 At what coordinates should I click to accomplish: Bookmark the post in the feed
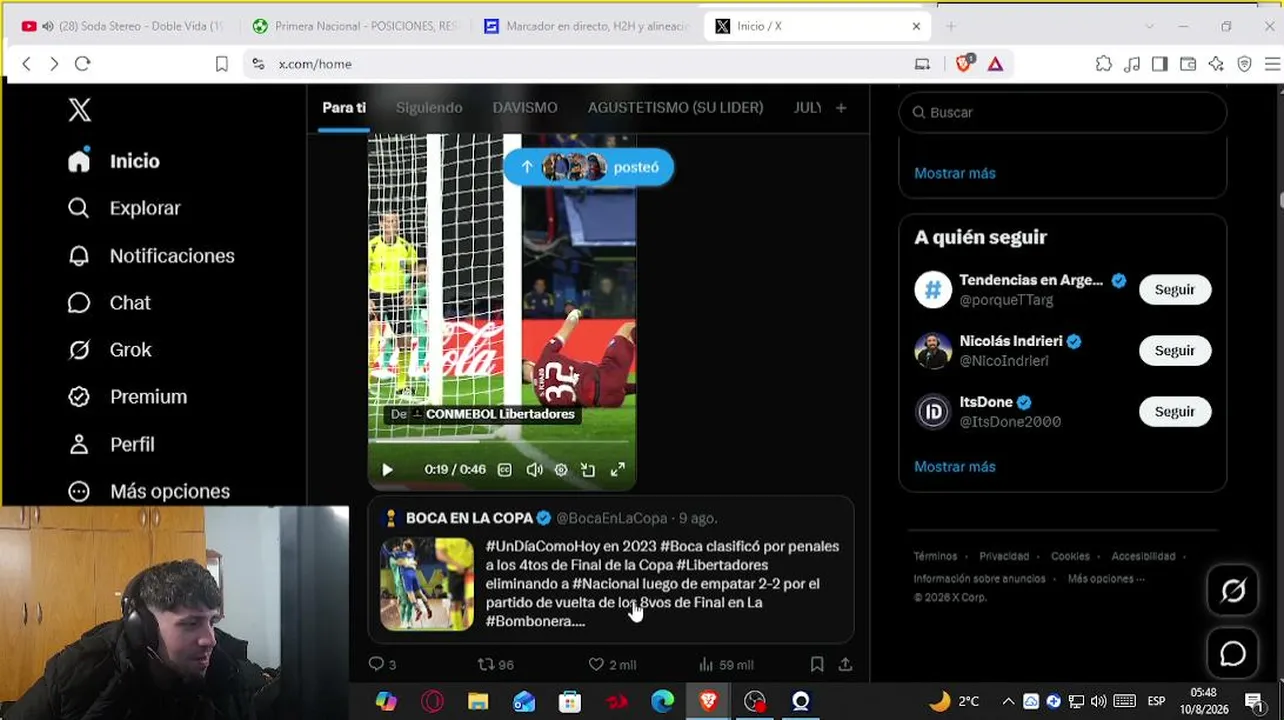(x=817, y=664)
